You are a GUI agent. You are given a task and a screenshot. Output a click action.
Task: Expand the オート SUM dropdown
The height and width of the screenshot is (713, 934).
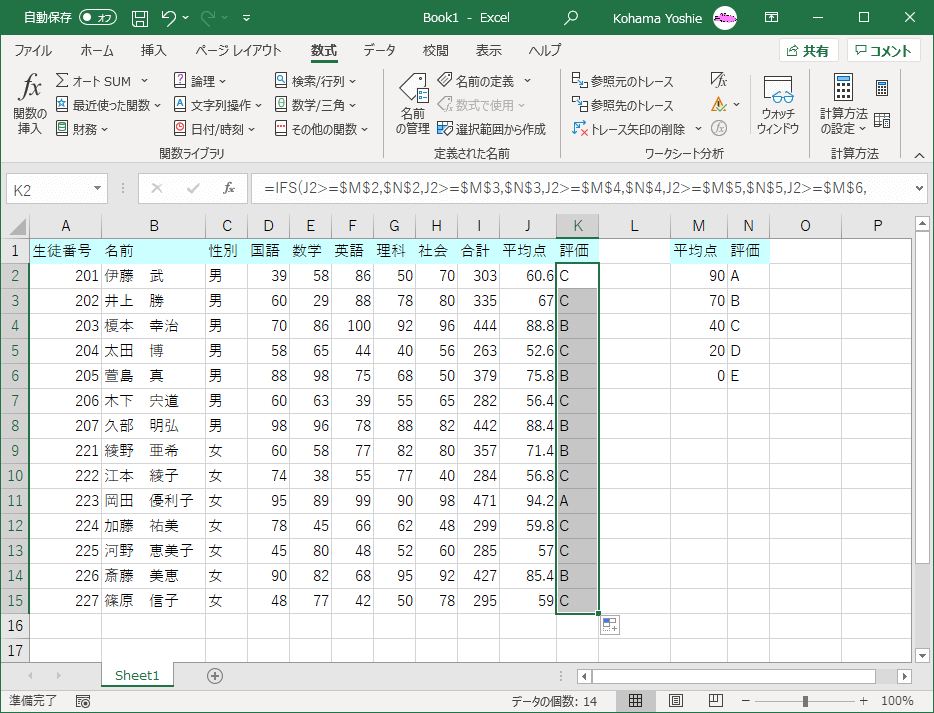[144, 81]
